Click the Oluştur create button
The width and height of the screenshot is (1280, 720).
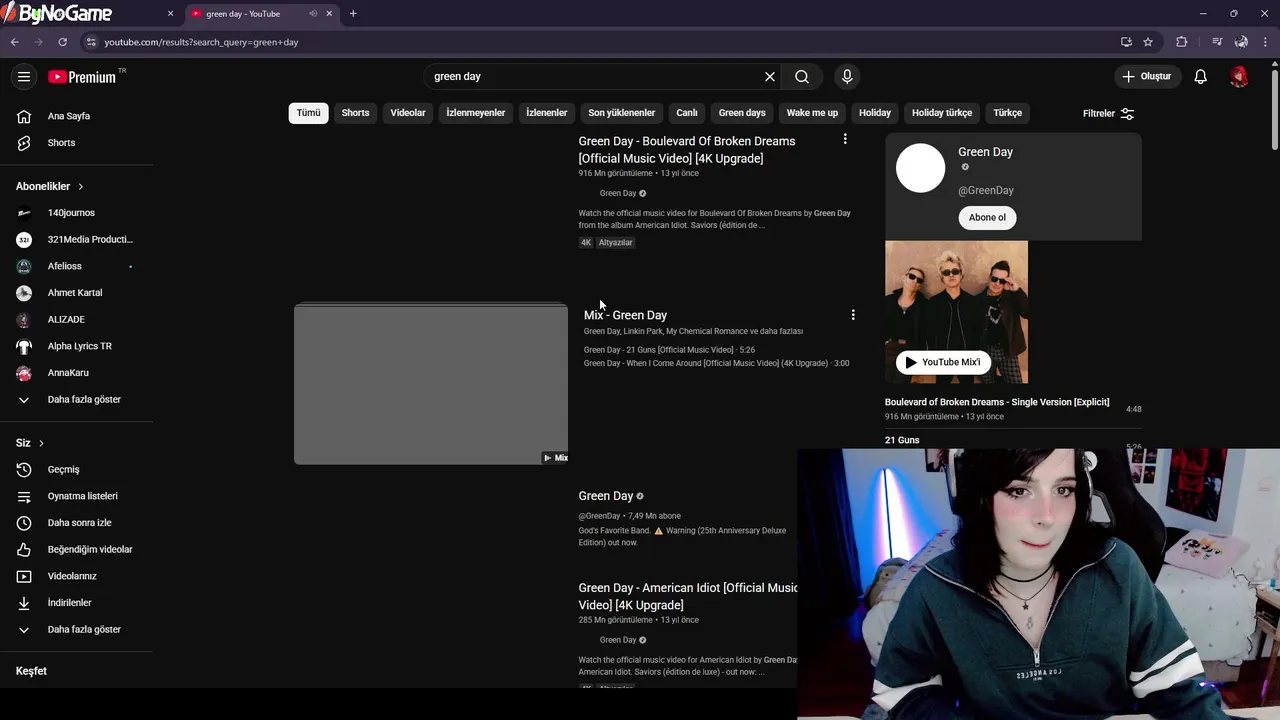pos(1148,77)
